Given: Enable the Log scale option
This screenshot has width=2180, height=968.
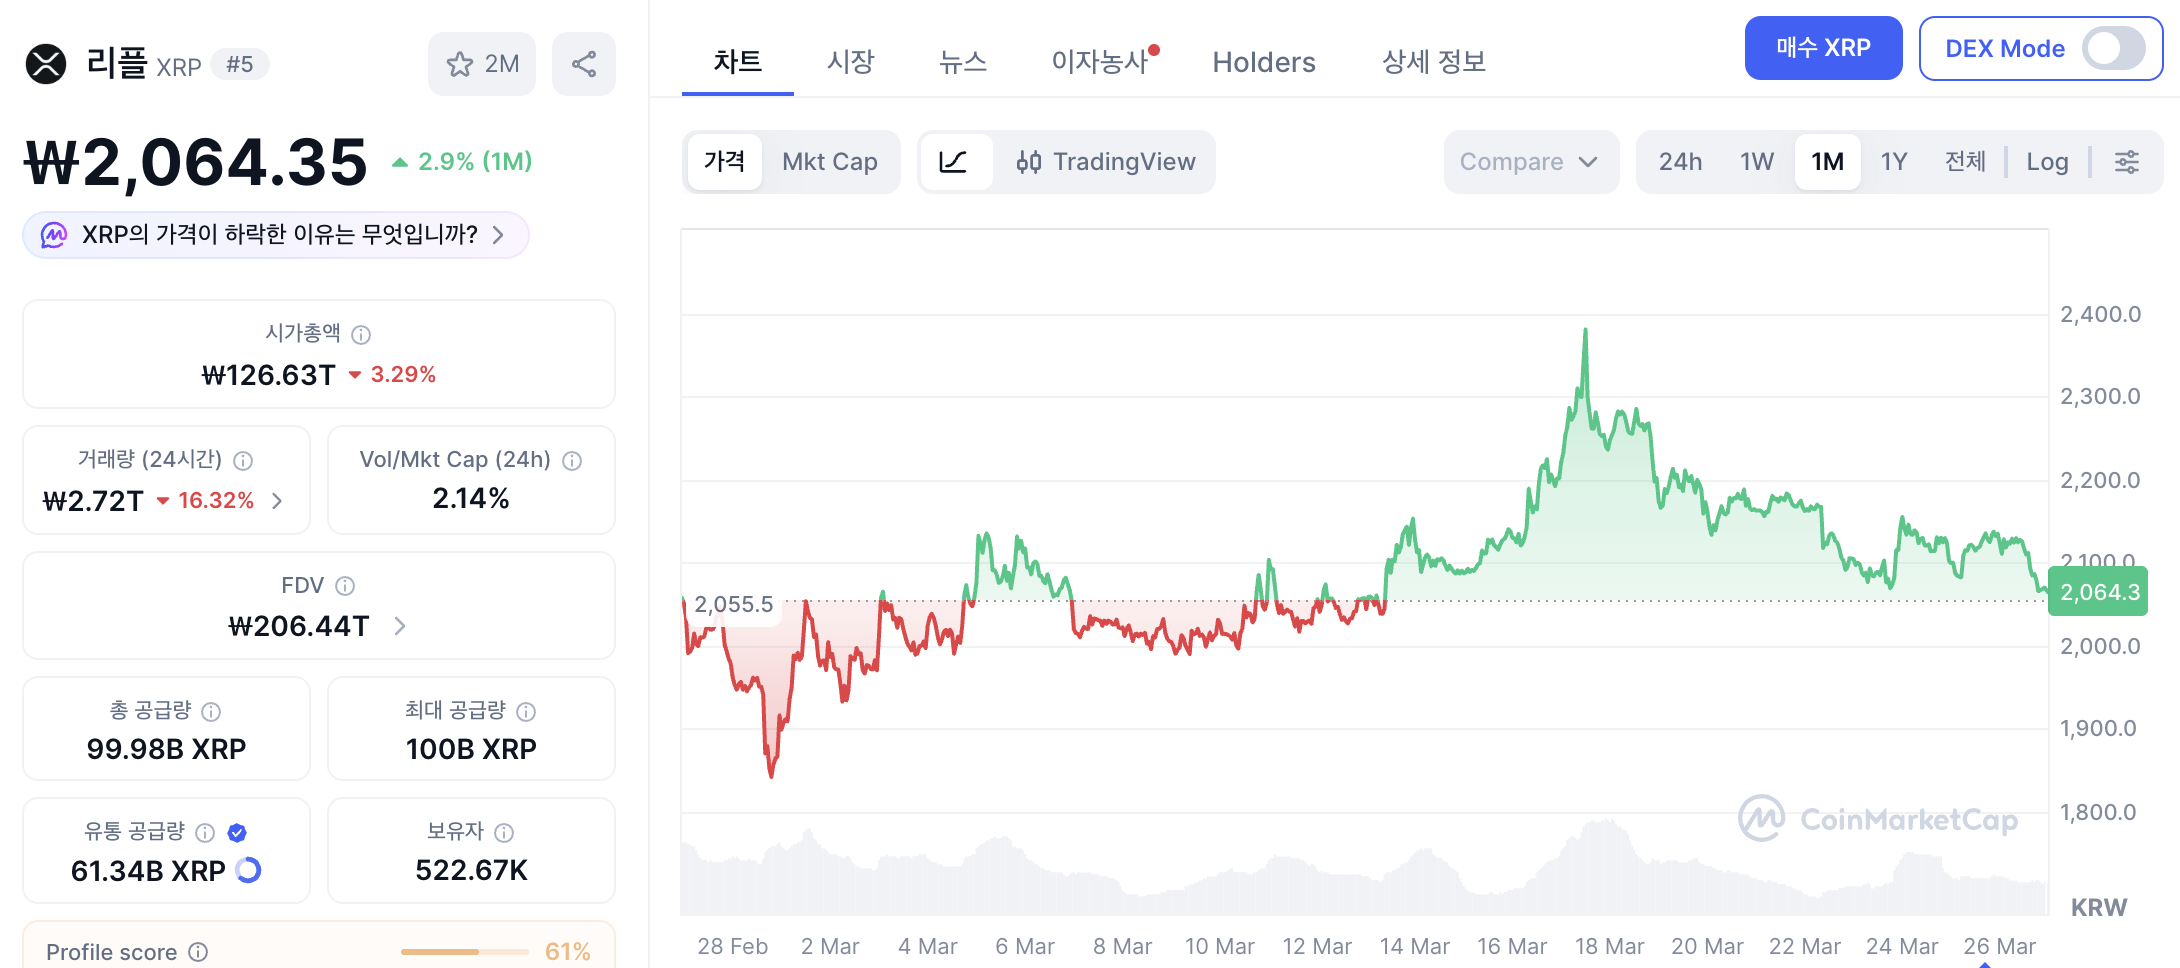Looking at the screenshot, I should pyautogui.click(x=2047, y=162).
